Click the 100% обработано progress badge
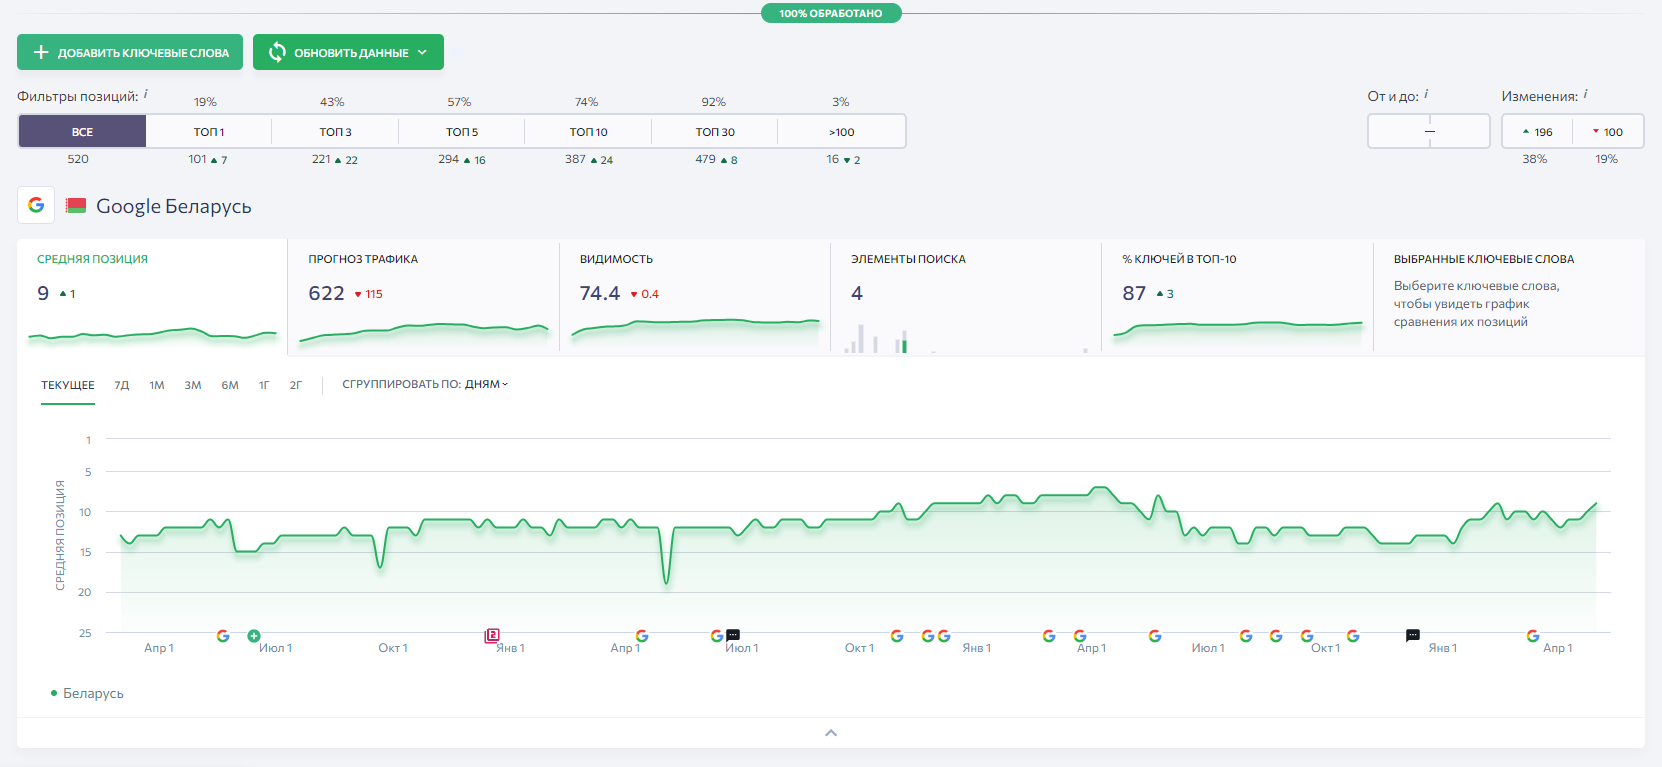 pos(831,13)
